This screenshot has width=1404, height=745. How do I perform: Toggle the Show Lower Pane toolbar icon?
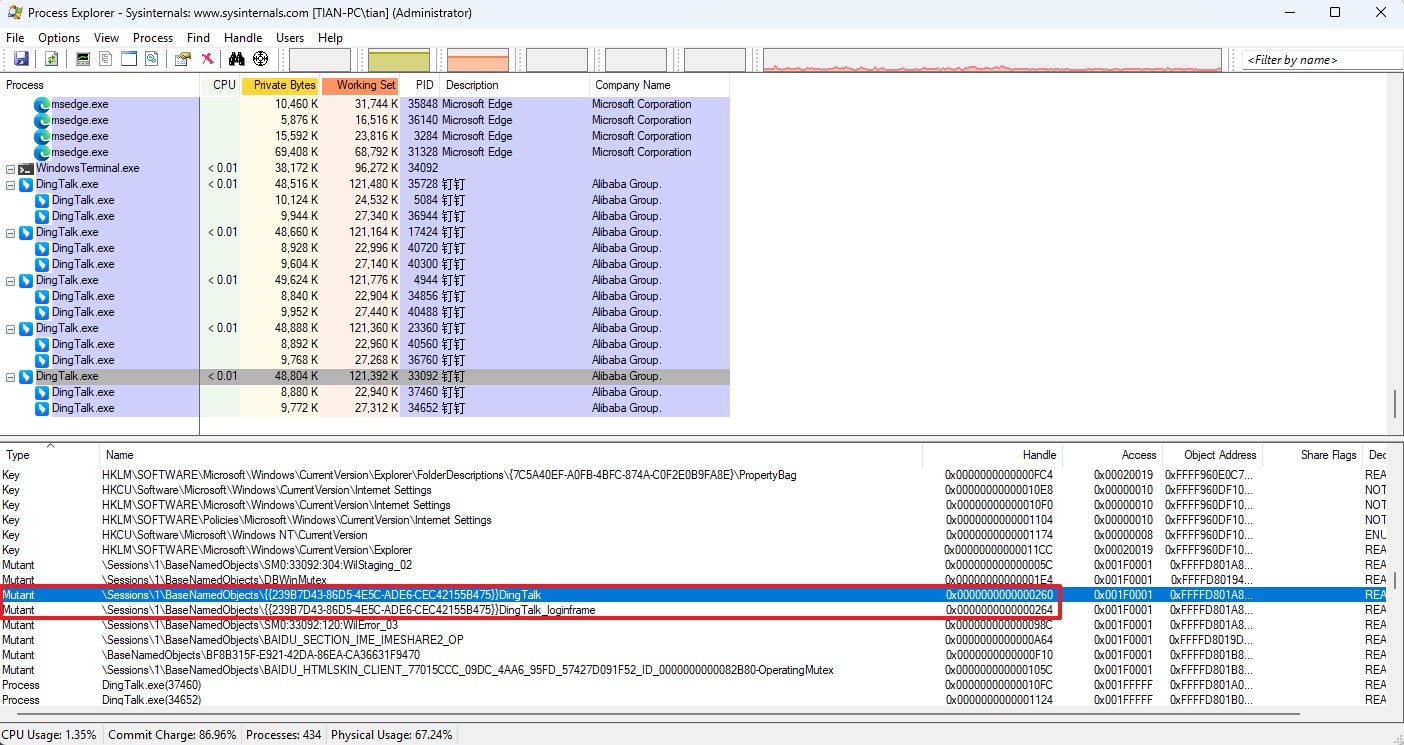[x=128, y=59]
